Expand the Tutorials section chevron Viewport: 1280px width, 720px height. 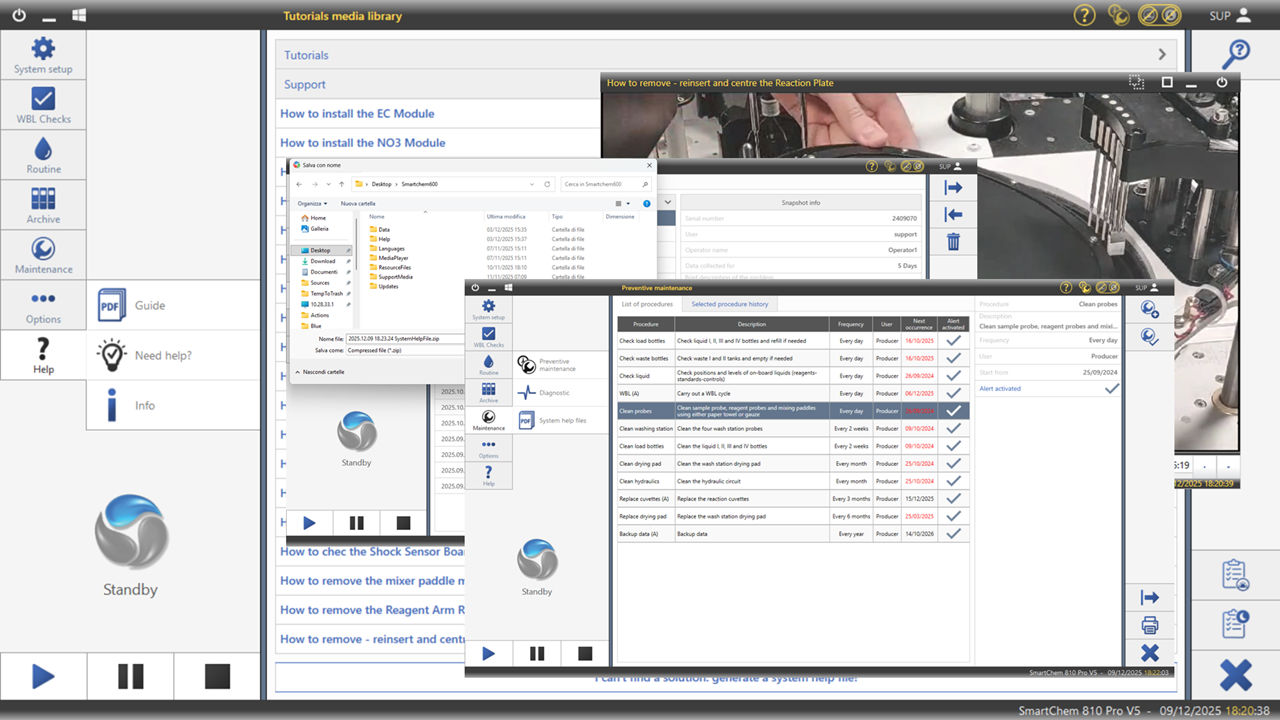[1162, 55]
